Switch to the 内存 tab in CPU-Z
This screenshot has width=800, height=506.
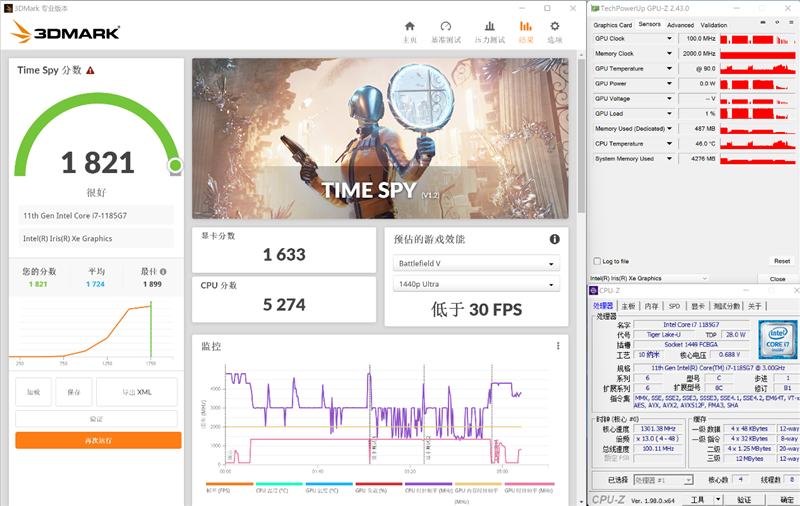point(651,306)
